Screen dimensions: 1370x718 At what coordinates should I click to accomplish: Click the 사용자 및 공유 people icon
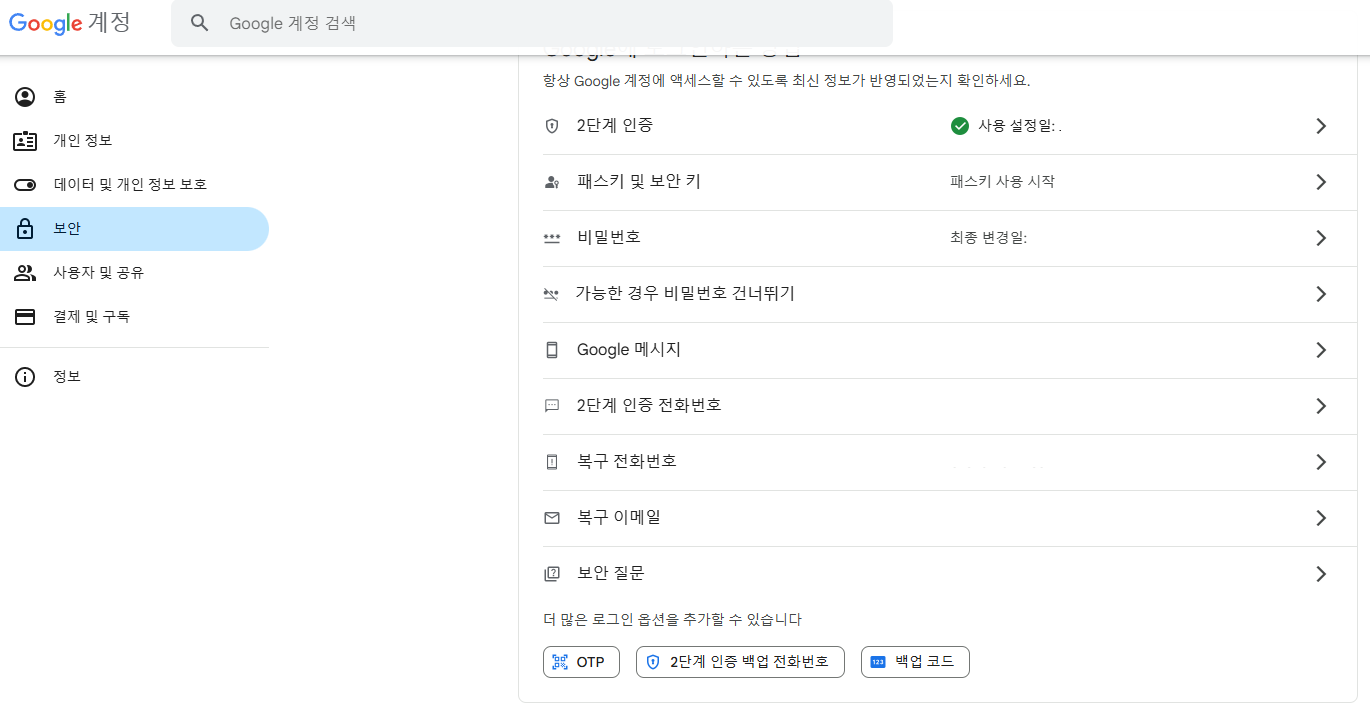coord(25,273)
